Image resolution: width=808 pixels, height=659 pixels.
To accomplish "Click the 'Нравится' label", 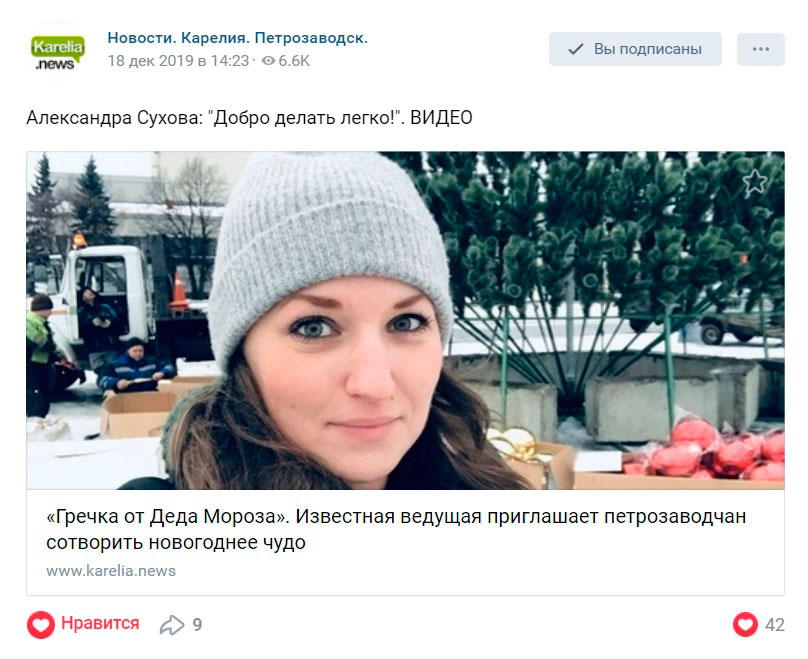I will (x=100, y=623).
